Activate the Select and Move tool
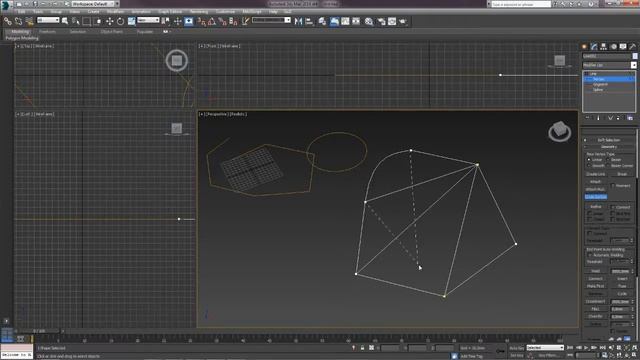The image size is (640, 360). pos(109,21)
